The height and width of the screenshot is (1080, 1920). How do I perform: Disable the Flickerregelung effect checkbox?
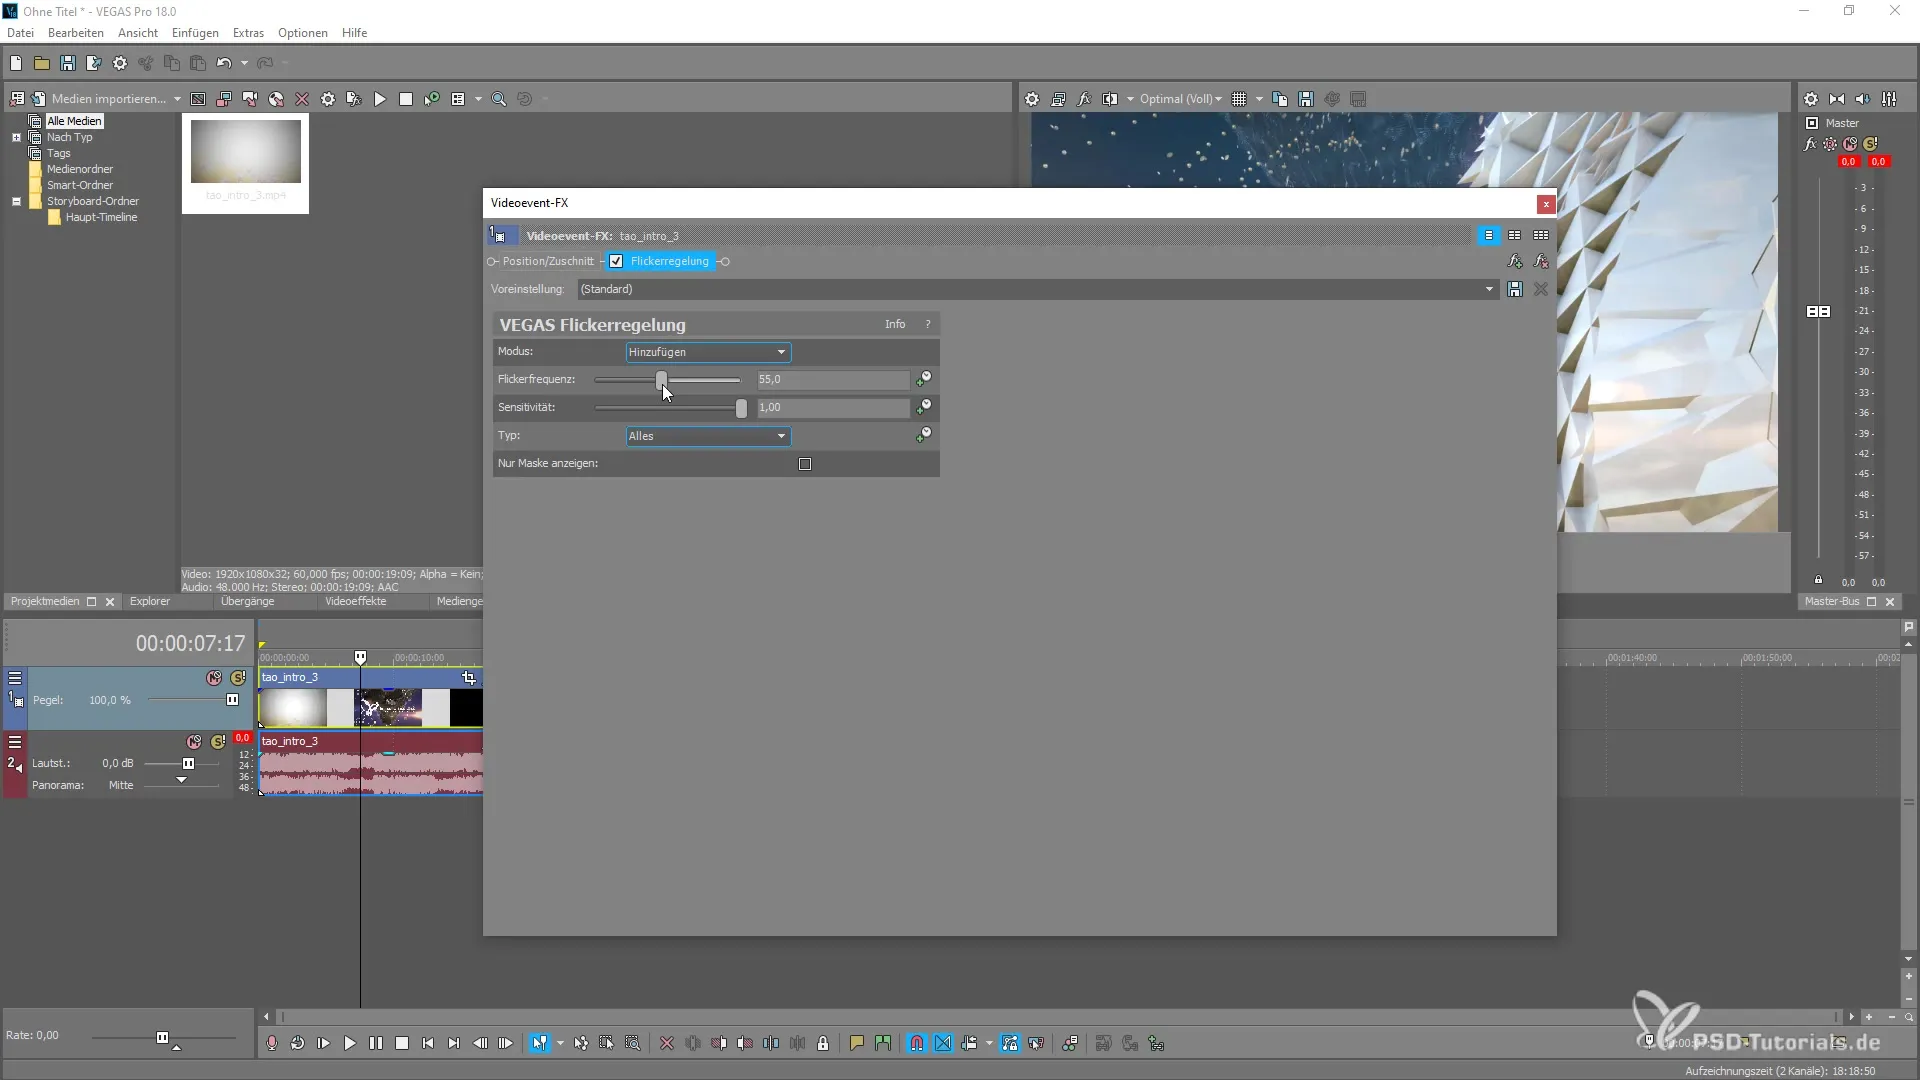pyautogui.click(x=616, y=261)
